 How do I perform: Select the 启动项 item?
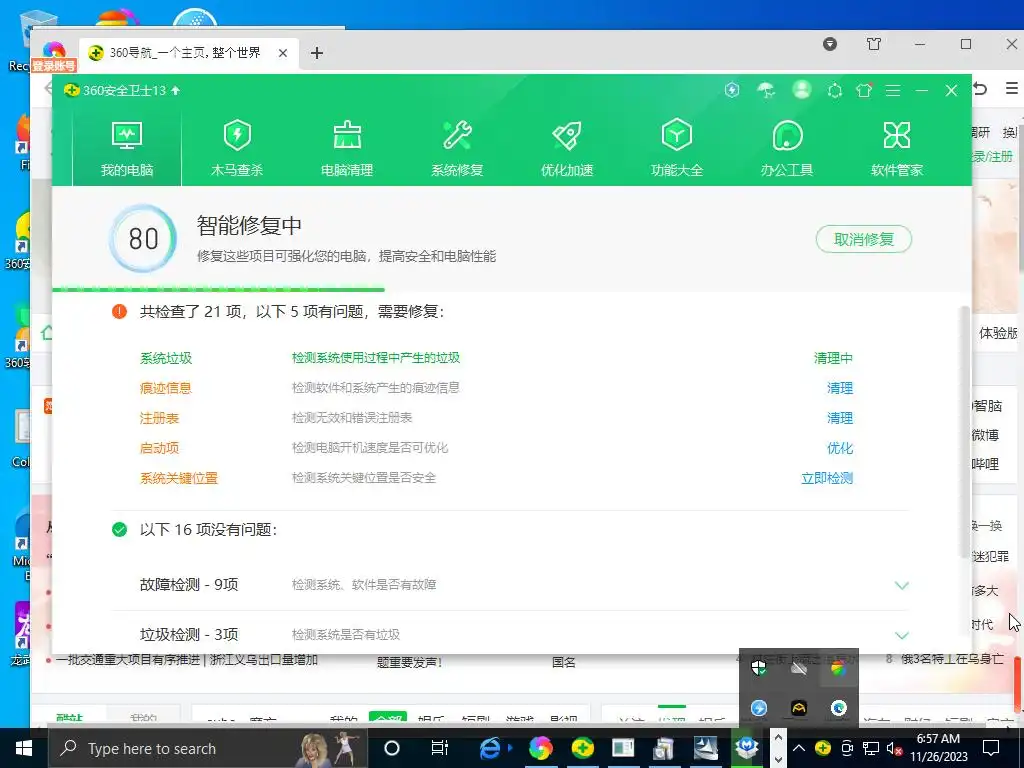coord(159,448)
